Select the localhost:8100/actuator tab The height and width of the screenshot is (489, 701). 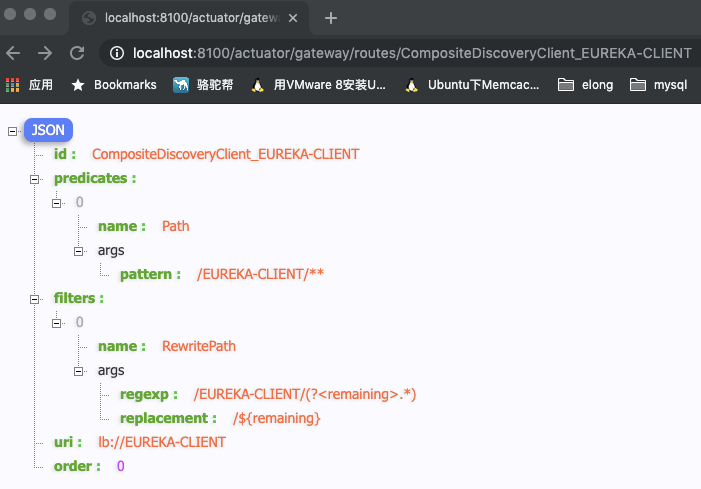point(189,18)
